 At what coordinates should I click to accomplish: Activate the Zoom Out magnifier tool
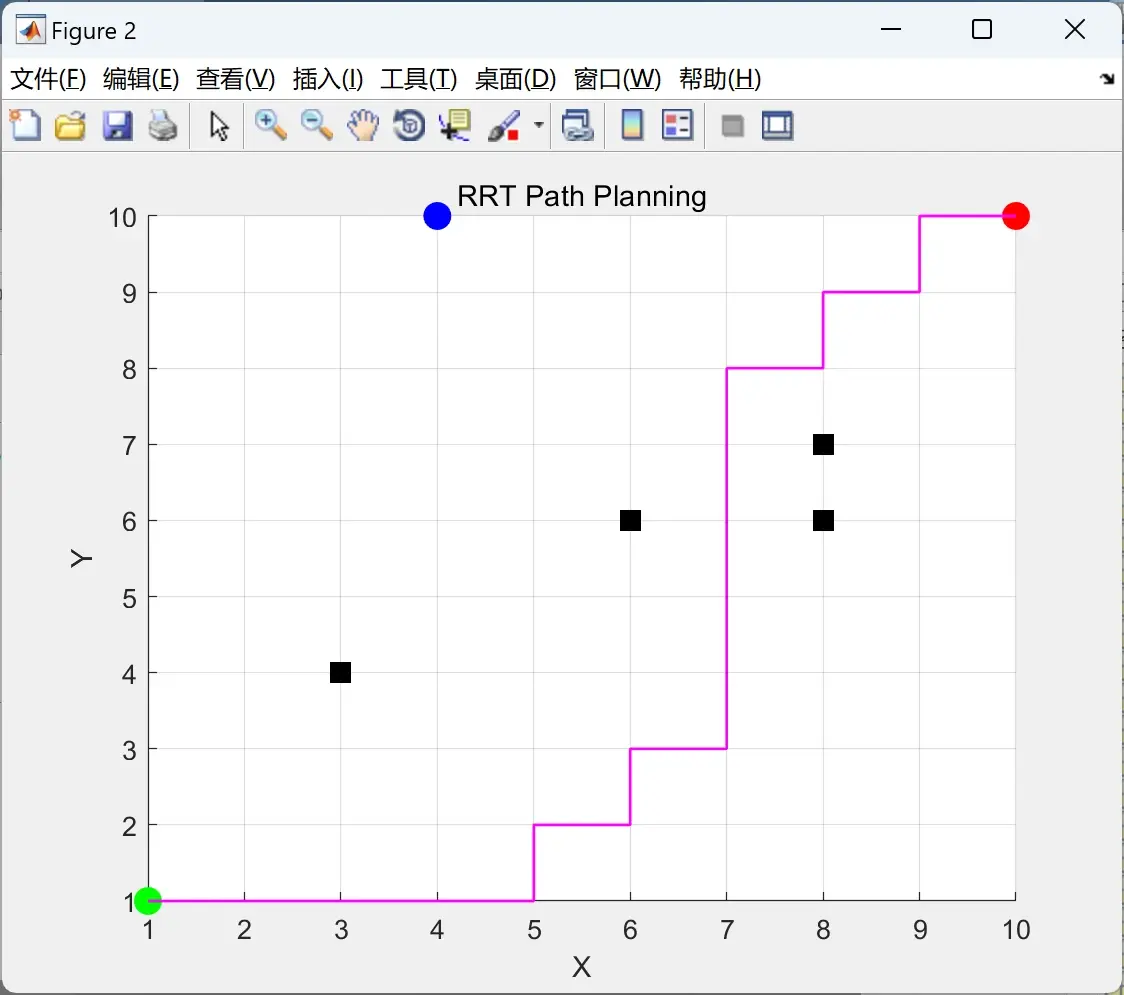point(316,125)
